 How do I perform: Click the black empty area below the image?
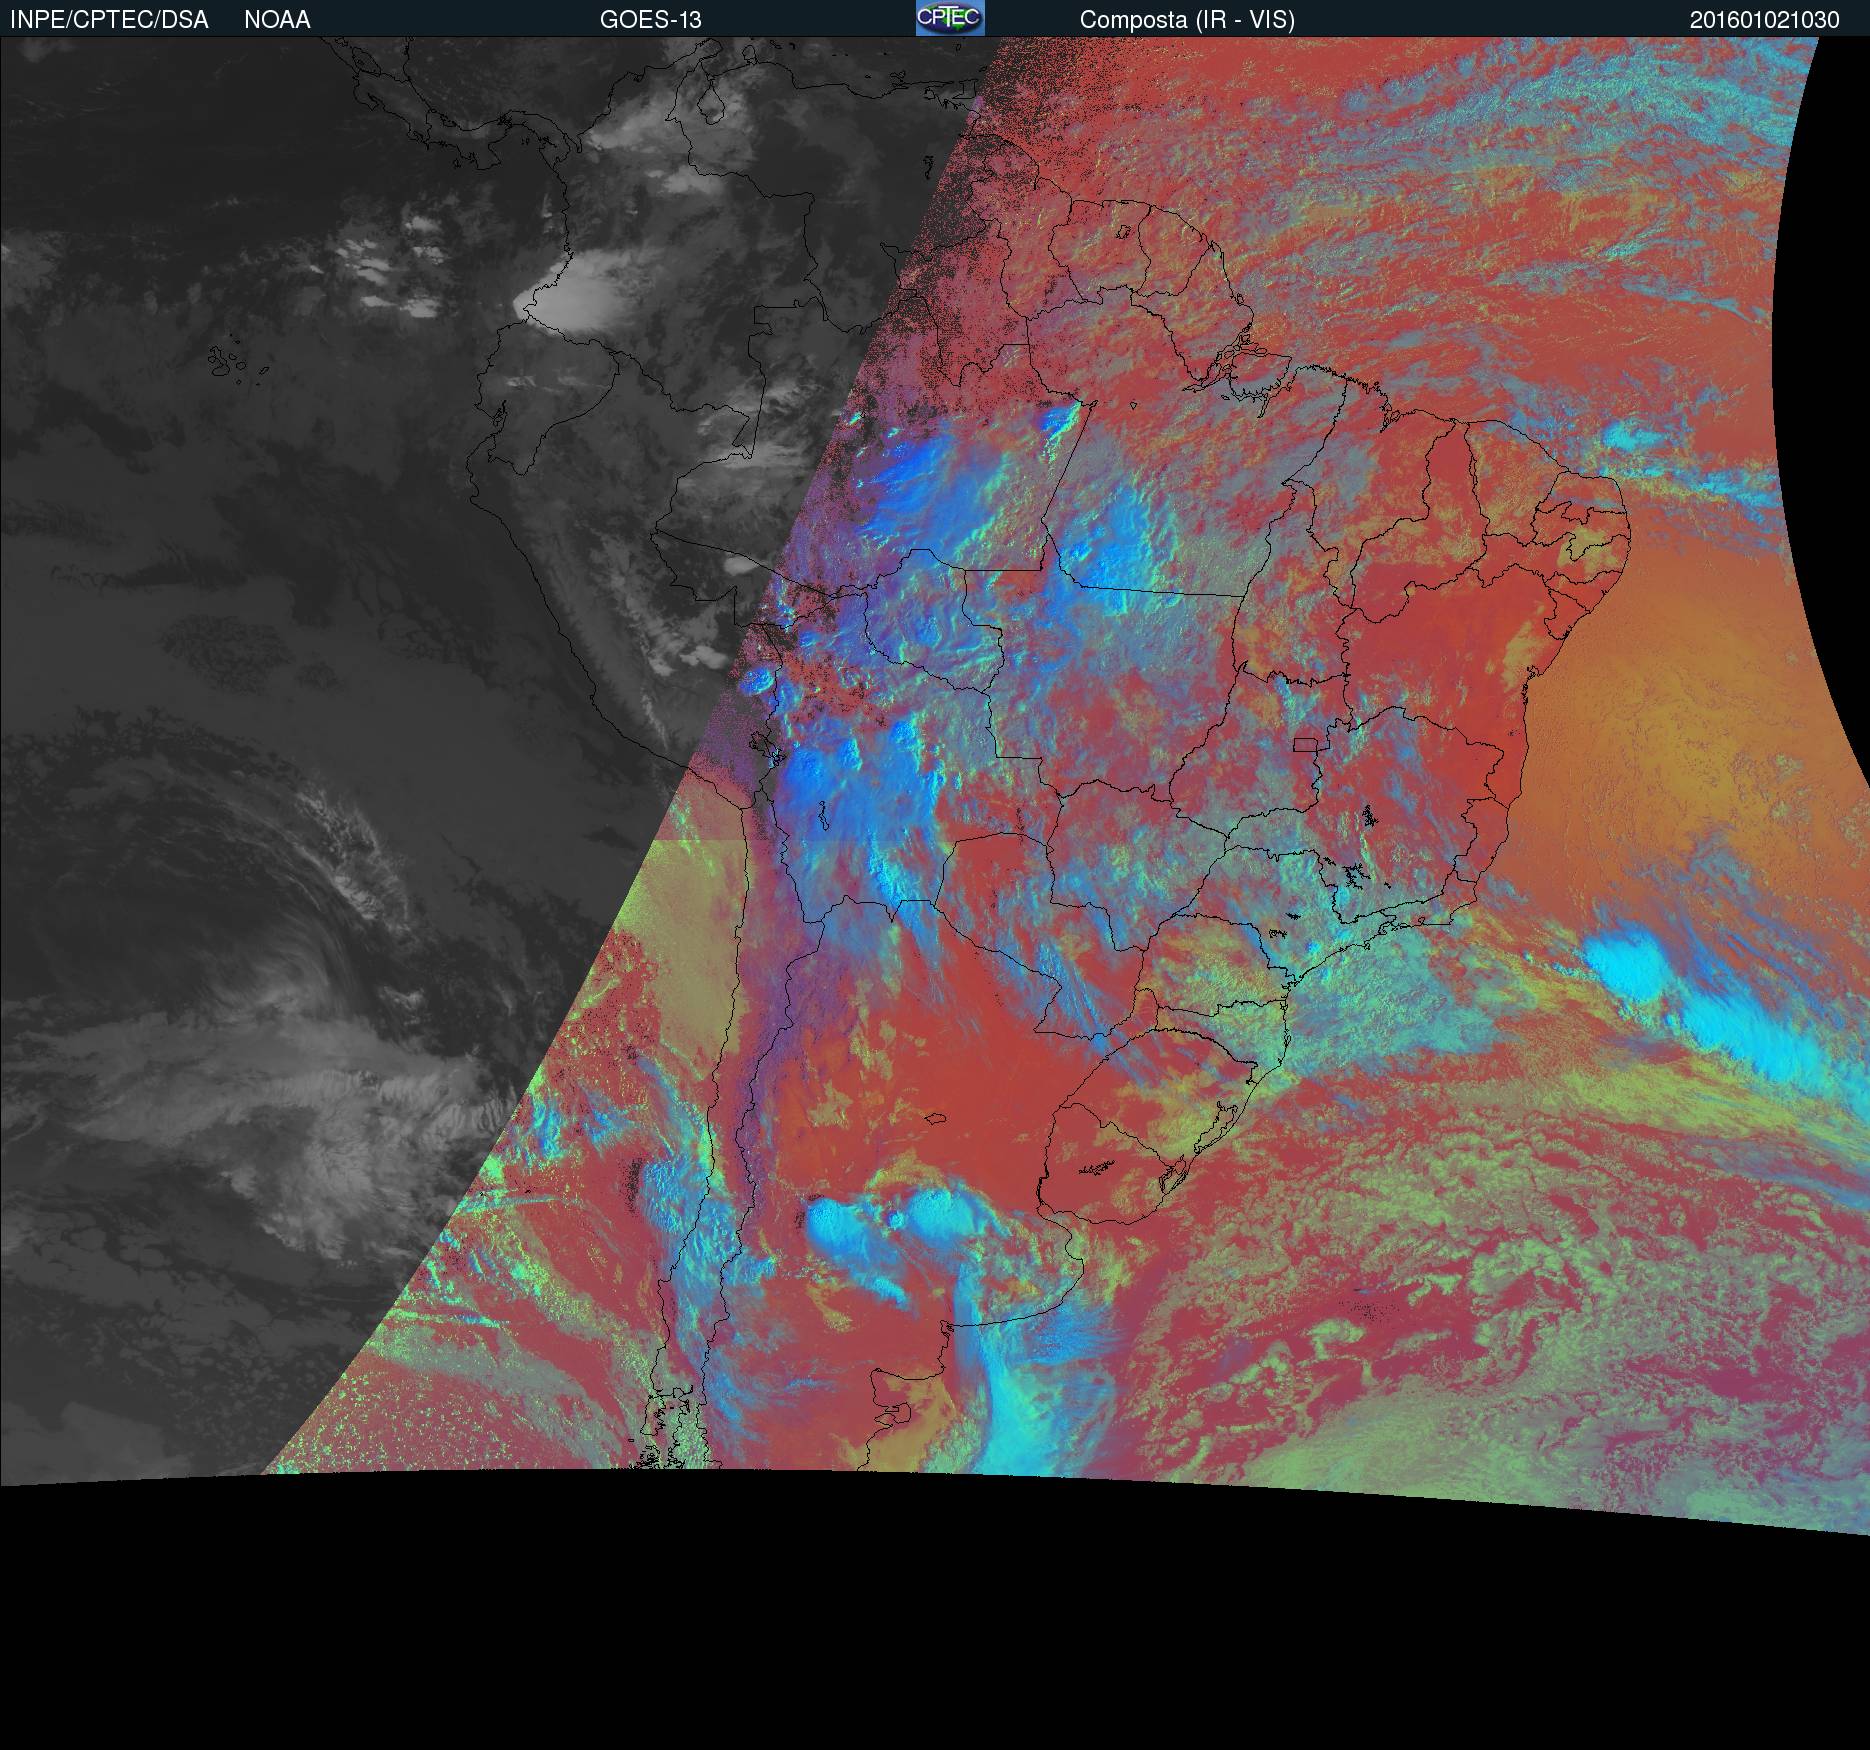(x=935, y=1640)
